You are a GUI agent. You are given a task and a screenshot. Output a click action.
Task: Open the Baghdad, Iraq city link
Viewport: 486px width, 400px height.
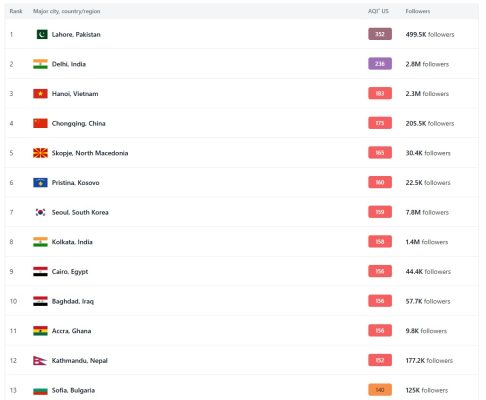point(73,301)
